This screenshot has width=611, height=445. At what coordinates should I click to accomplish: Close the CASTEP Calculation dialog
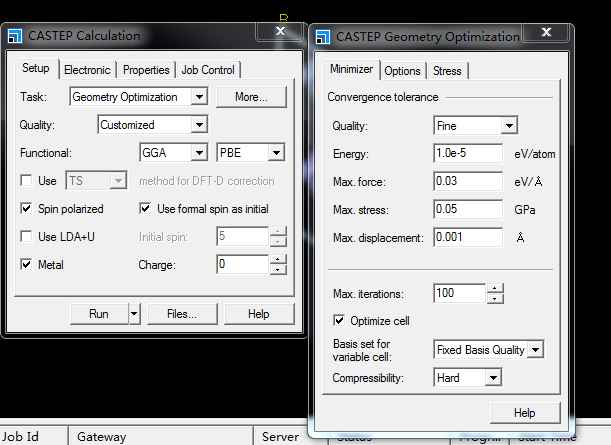pos(280,31)
